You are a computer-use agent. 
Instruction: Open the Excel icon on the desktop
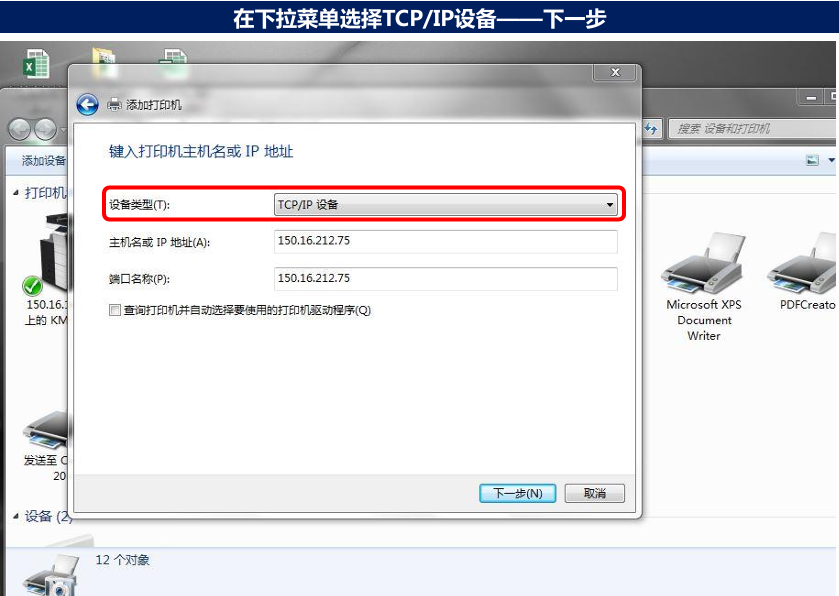click(x=36, y=64)
